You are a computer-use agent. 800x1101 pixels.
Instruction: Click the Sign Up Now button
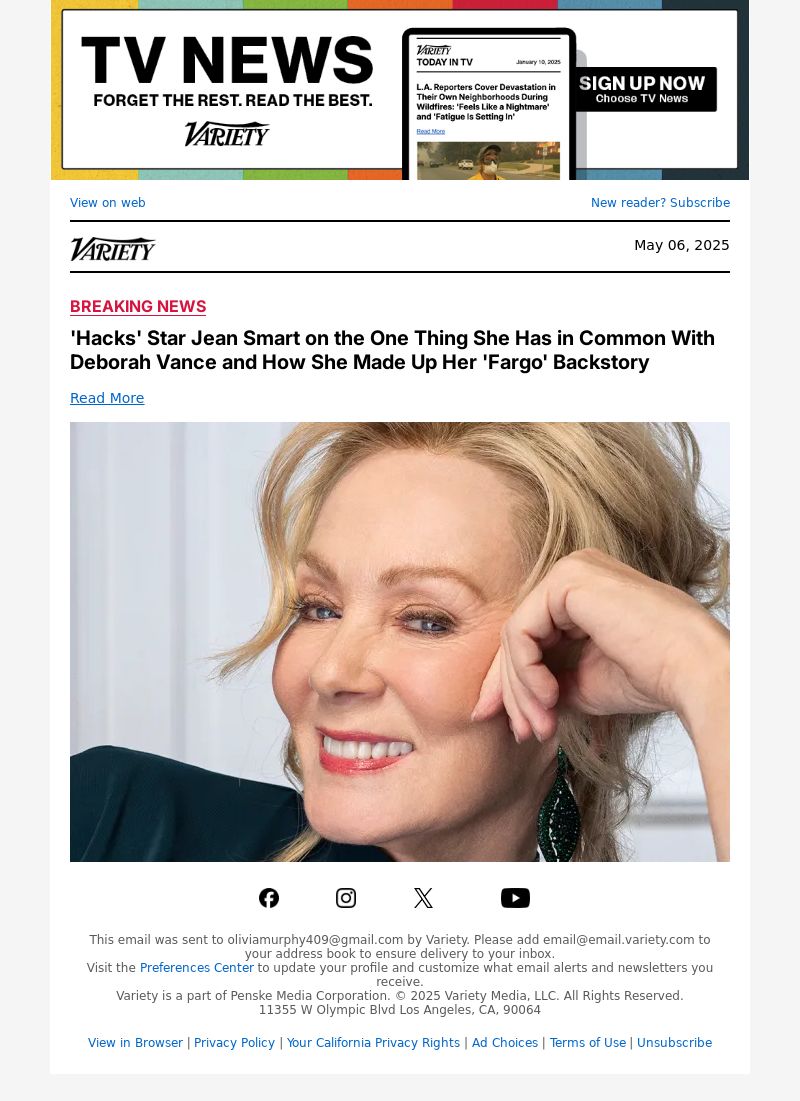click(643, 89)
